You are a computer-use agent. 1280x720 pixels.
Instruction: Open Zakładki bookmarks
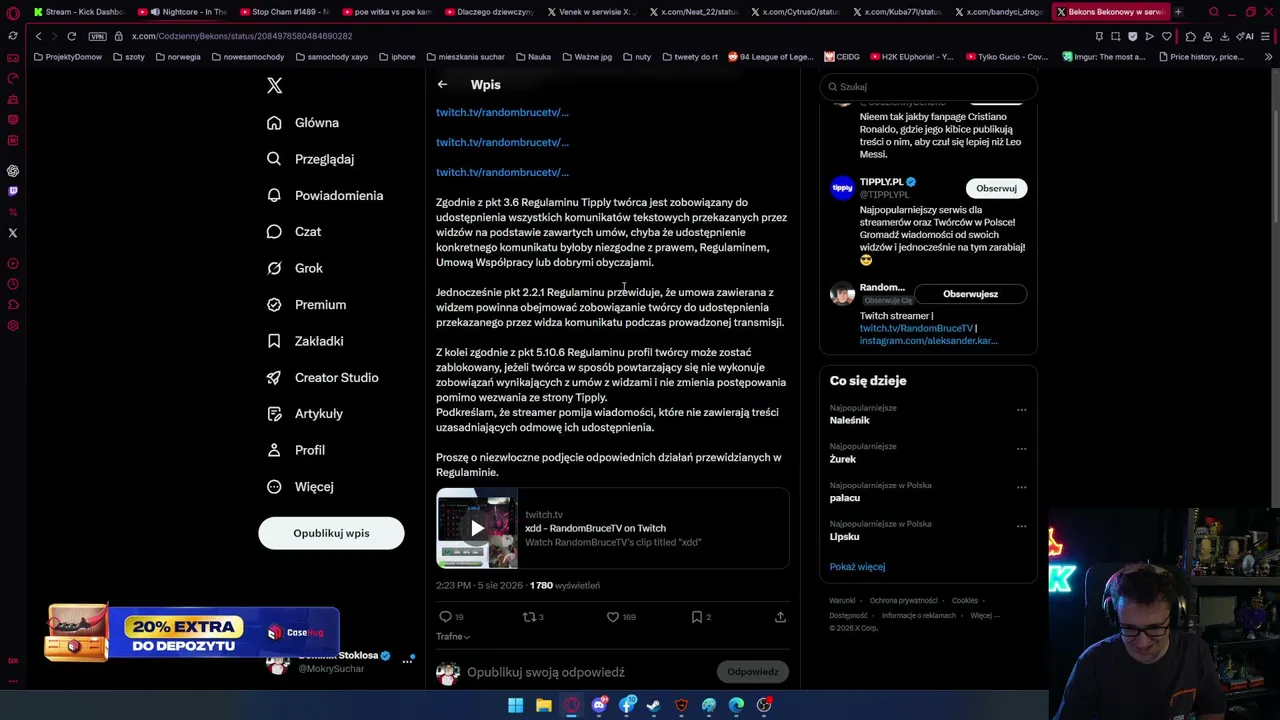pos(305,341)
